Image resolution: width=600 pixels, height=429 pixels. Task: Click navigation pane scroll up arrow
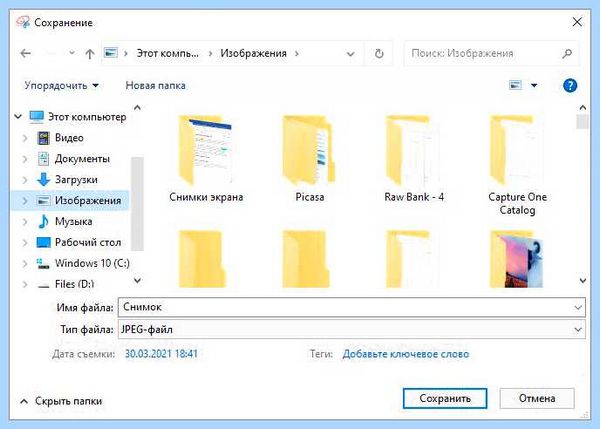(137, 108)
